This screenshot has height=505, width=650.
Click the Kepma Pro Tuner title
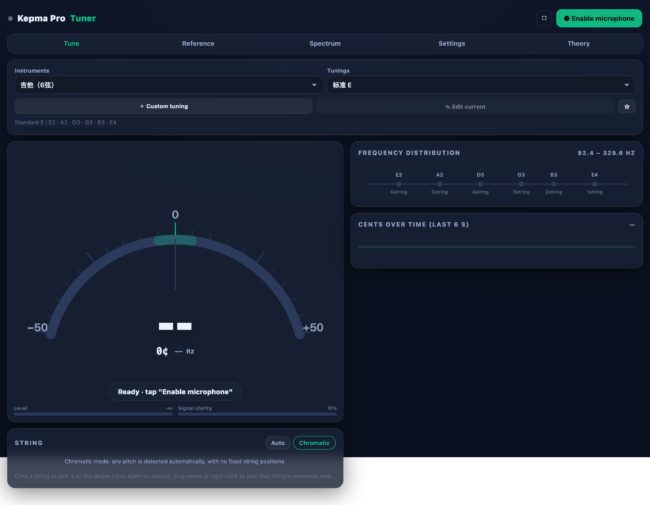(56, 18)
